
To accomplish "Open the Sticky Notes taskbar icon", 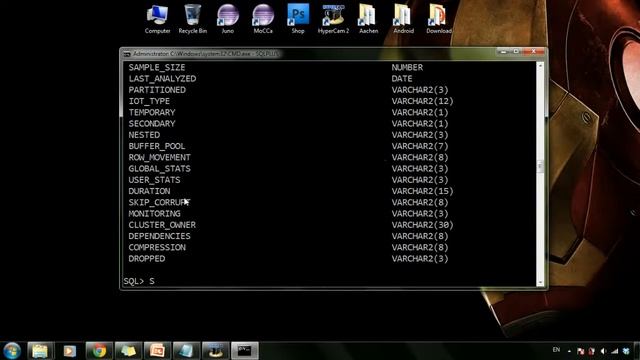I will [x=128, y=351].
